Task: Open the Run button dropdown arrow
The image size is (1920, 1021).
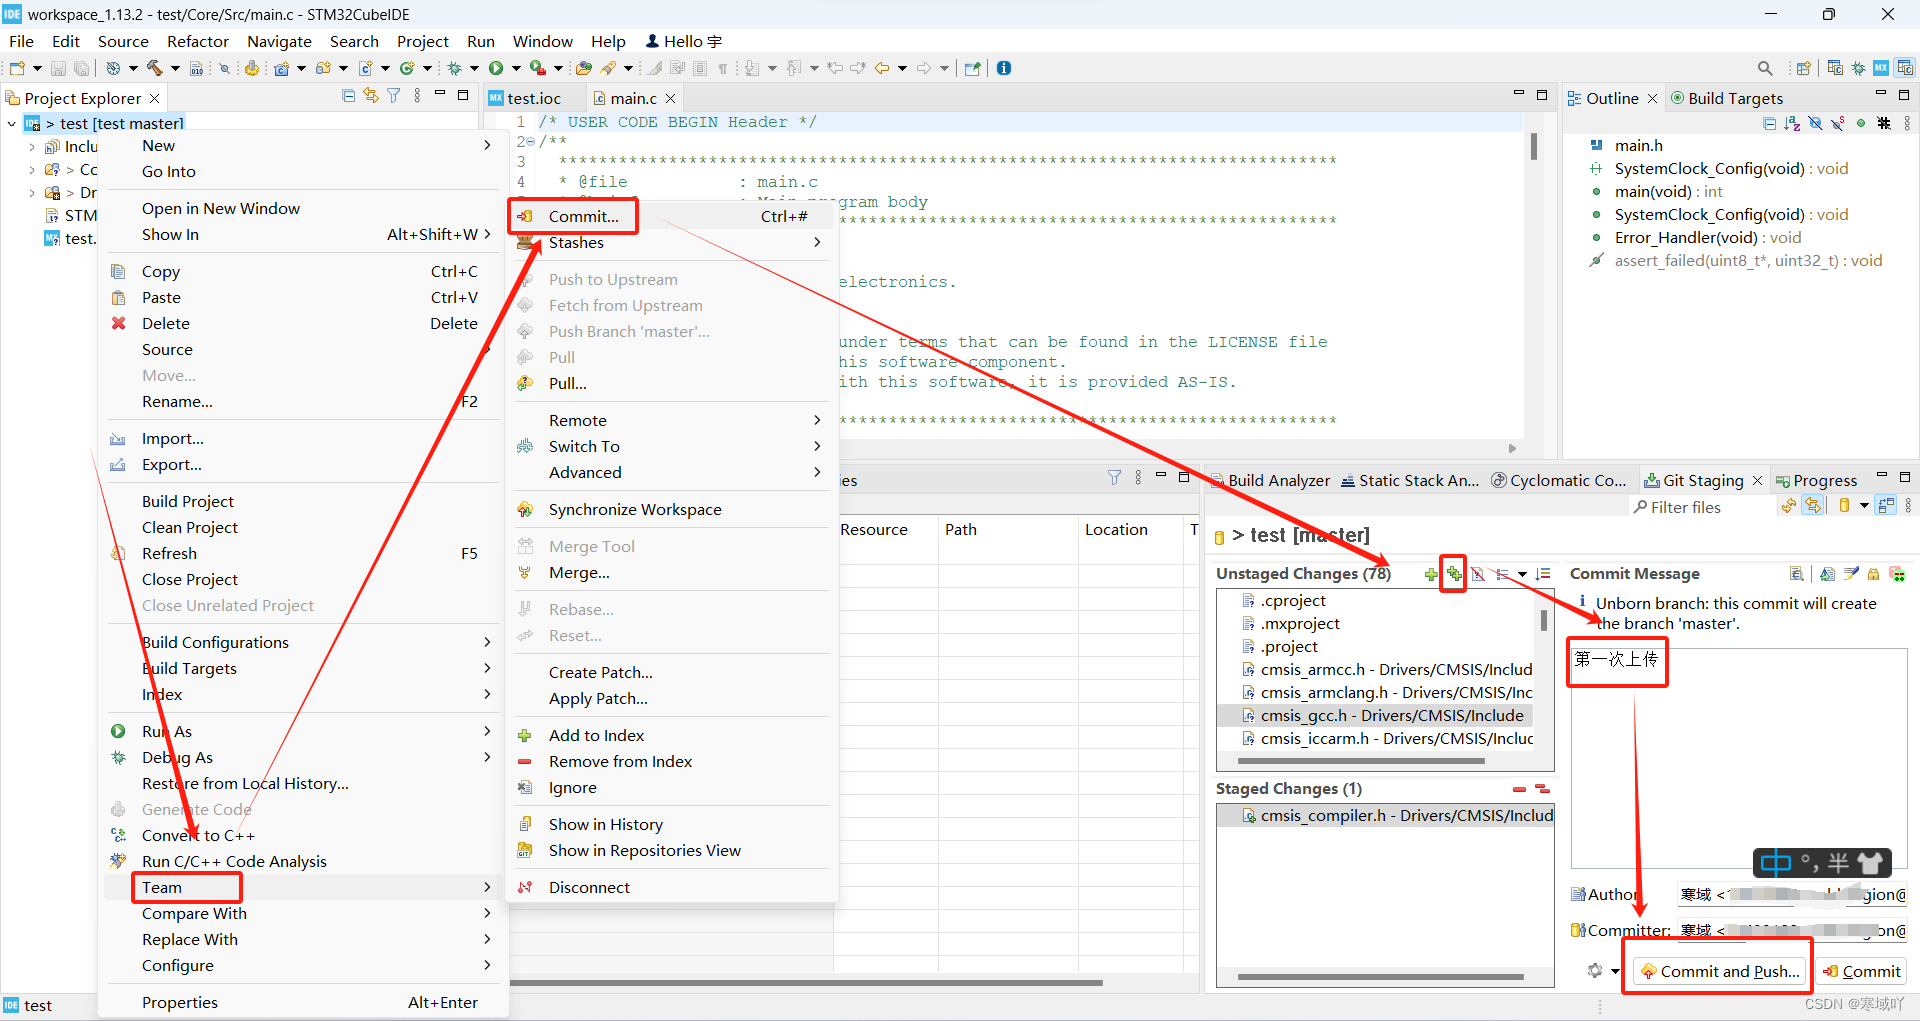Action: [516, 68]
